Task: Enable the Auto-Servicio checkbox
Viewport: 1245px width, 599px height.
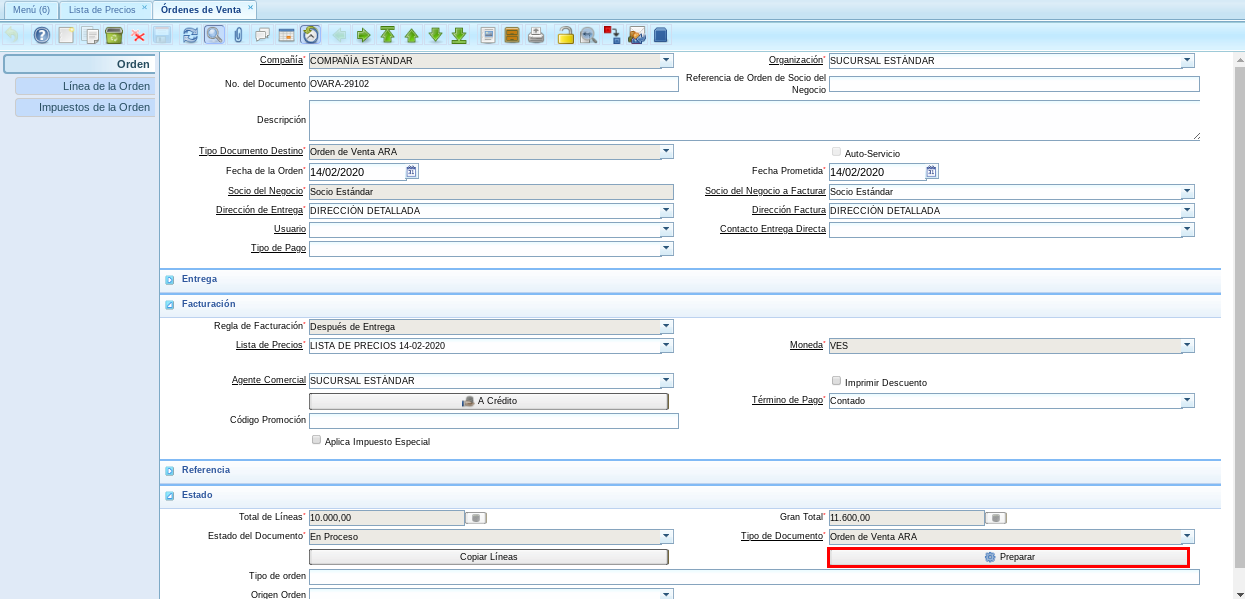Action: tap(836, 152)
